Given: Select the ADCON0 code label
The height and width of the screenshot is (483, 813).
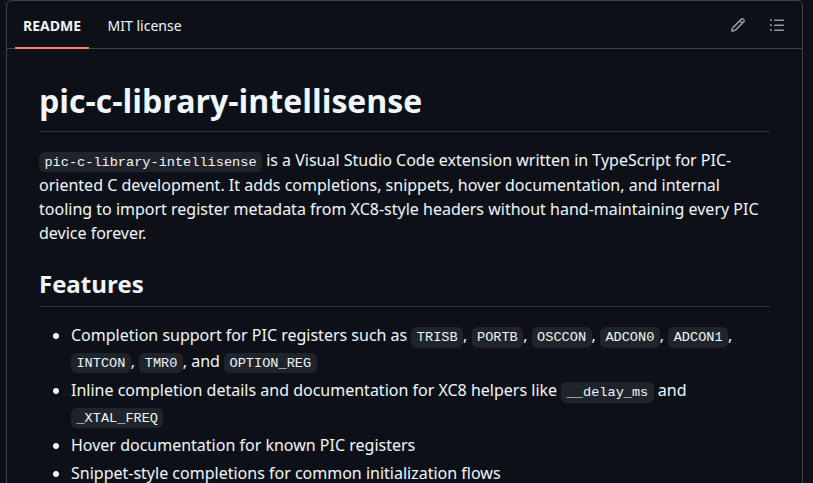Looking at the screenshot, I should click(629, 337).
